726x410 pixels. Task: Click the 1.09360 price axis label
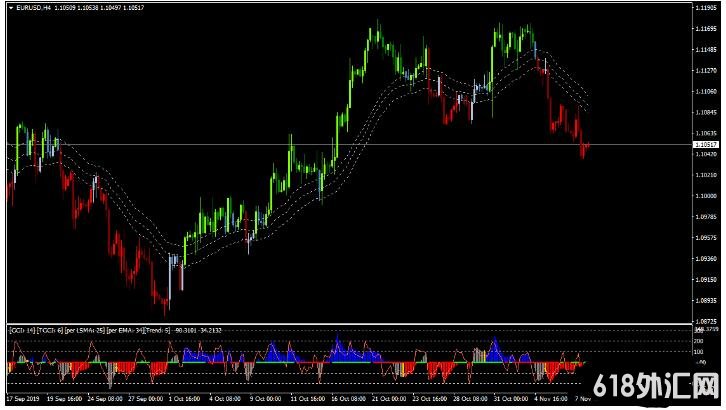click(x=706, y=258)
